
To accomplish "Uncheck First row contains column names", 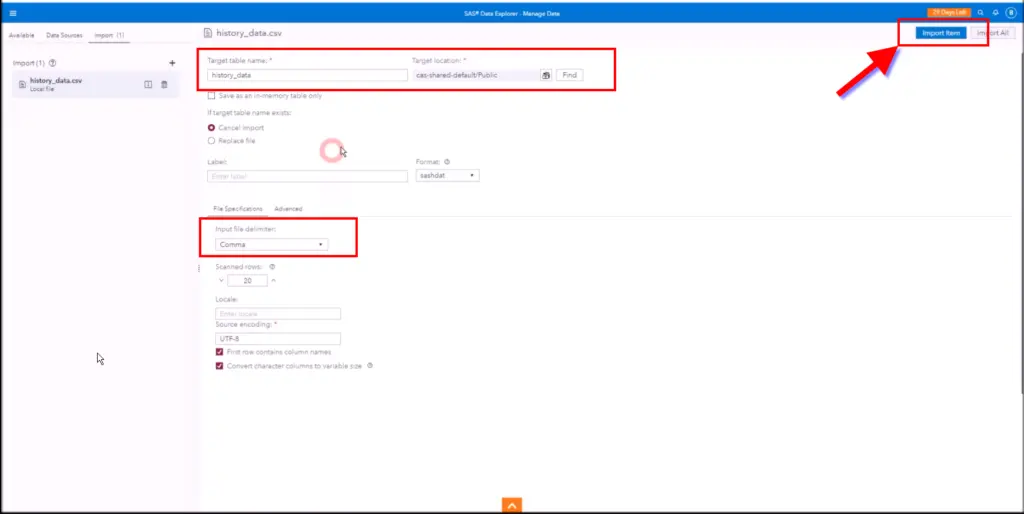I will click(220, 352).
